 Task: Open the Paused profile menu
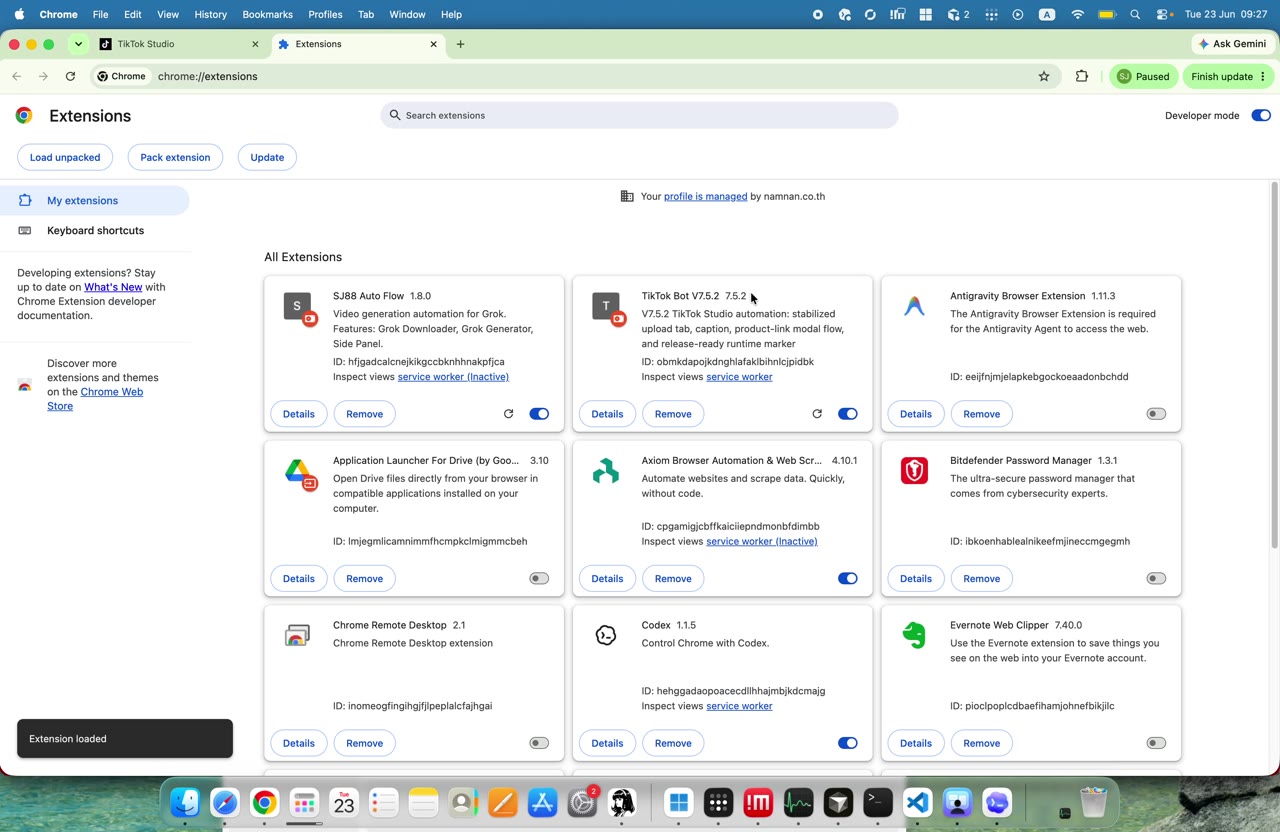click(x=1143, y=76)
